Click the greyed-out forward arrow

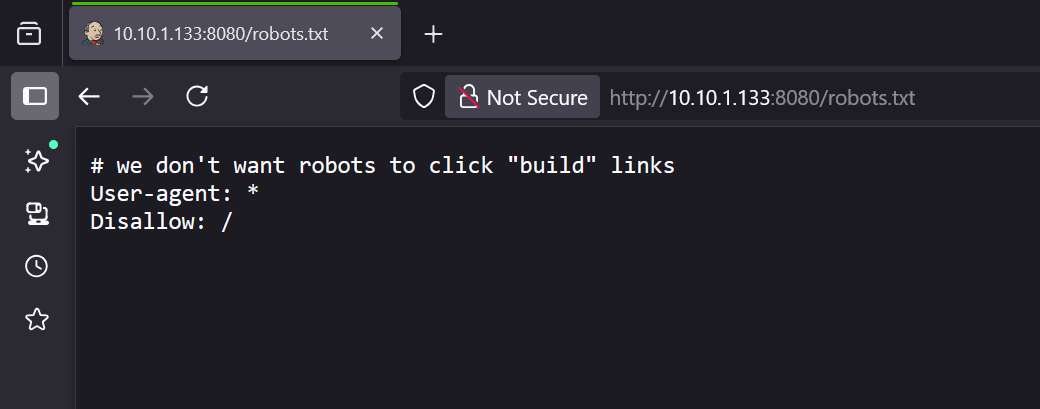(x=143, y=96)
